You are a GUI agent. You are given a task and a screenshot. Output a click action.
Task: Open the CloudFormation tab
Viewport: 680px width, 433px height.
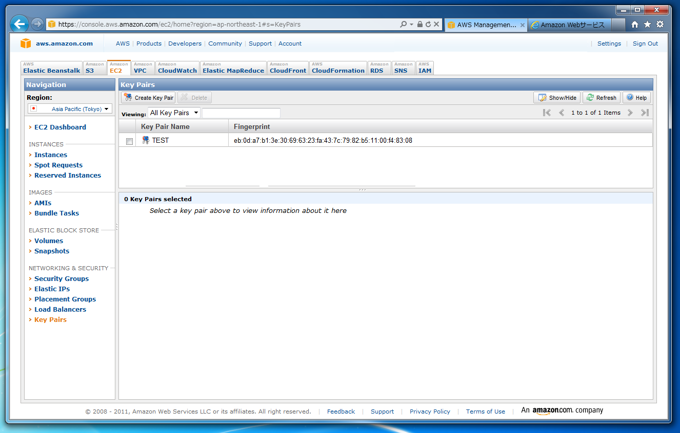pos(338,68)
